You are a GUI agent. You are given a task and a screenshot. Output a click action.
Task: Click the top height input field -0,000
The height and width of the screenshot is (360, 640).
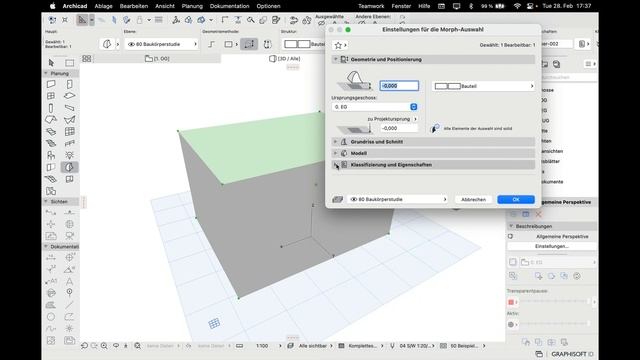[x=399, y=86]
